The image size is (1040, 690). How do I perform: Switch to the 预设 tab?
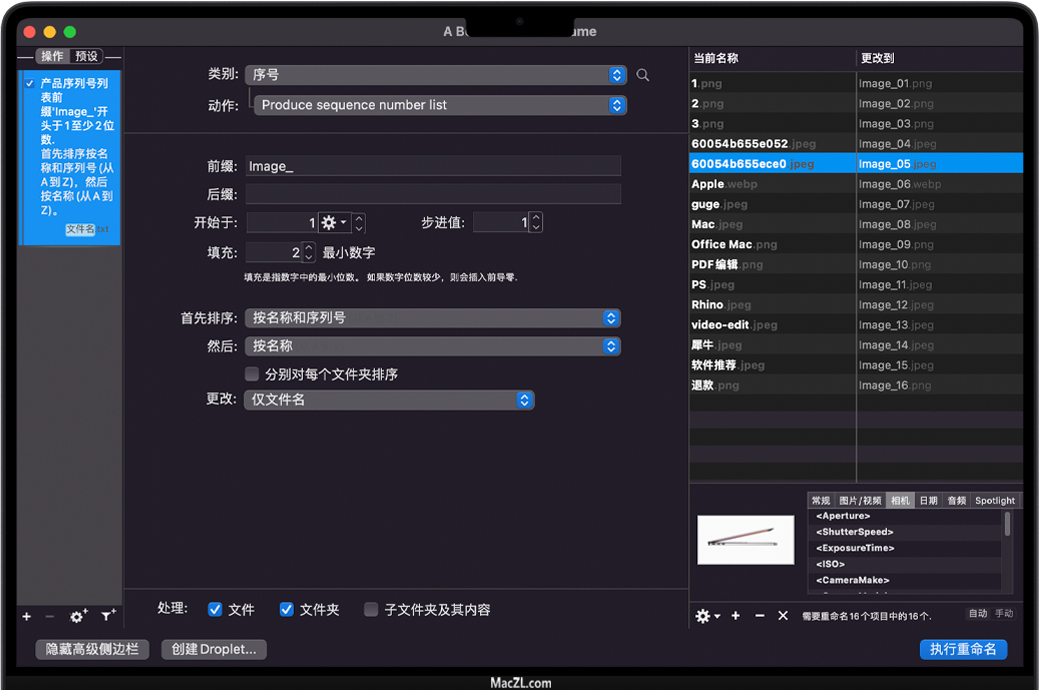point(87,56)
